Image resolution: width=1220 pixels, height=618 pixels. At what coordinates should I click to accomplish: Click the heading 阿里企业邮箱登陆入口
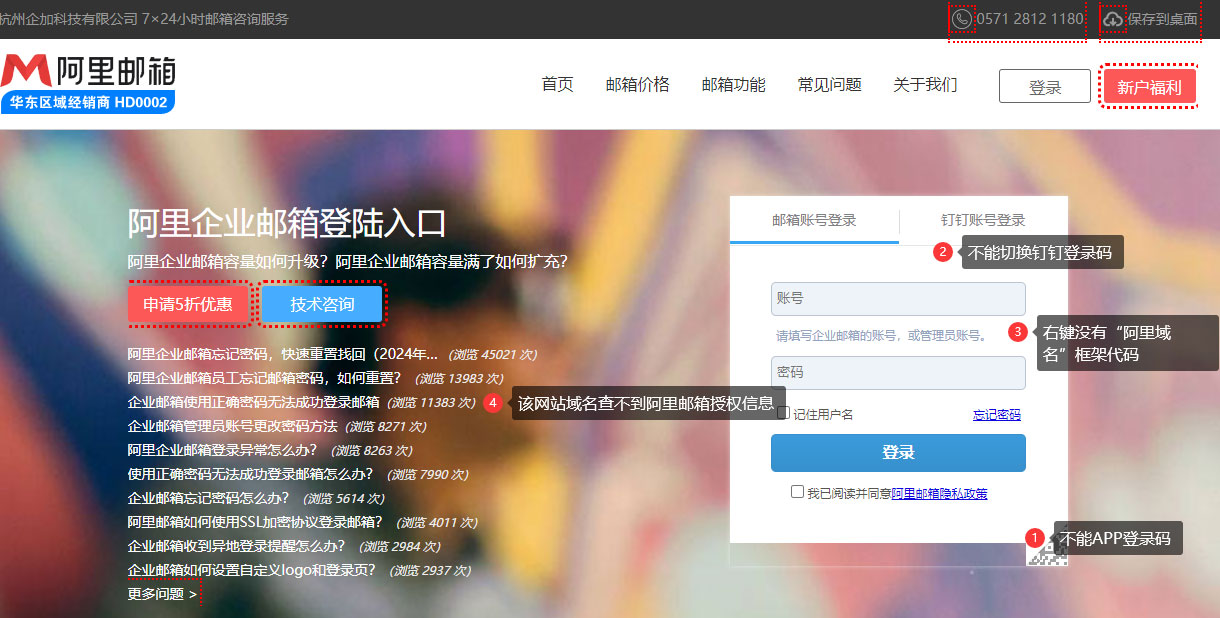[287, 223]
